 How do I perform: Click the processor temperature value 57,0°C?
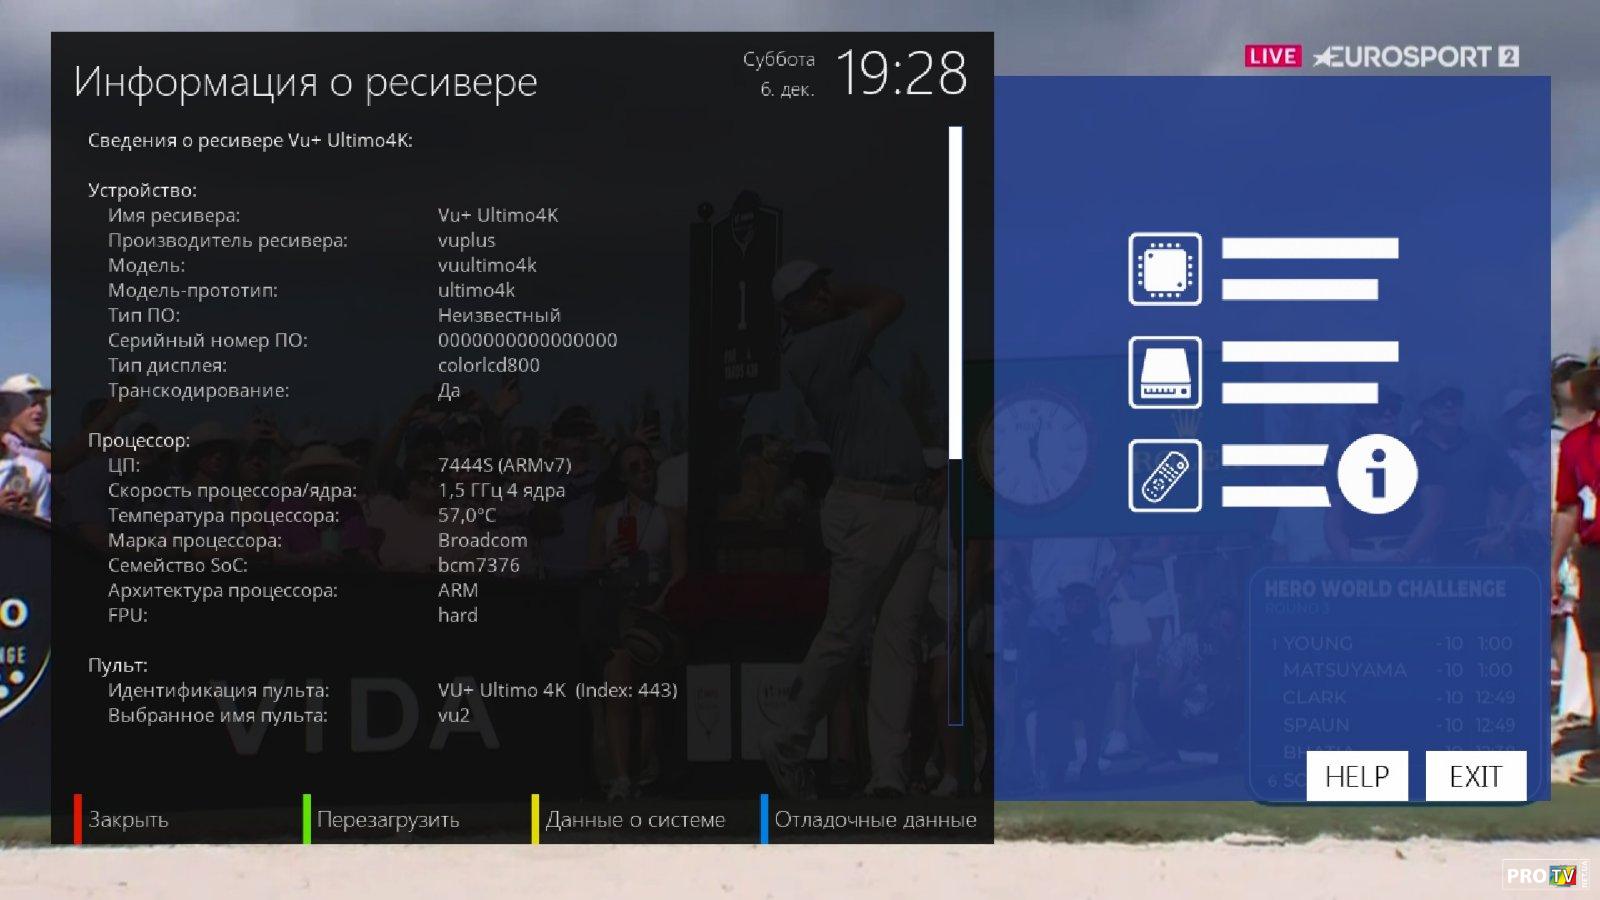(466, 515)
